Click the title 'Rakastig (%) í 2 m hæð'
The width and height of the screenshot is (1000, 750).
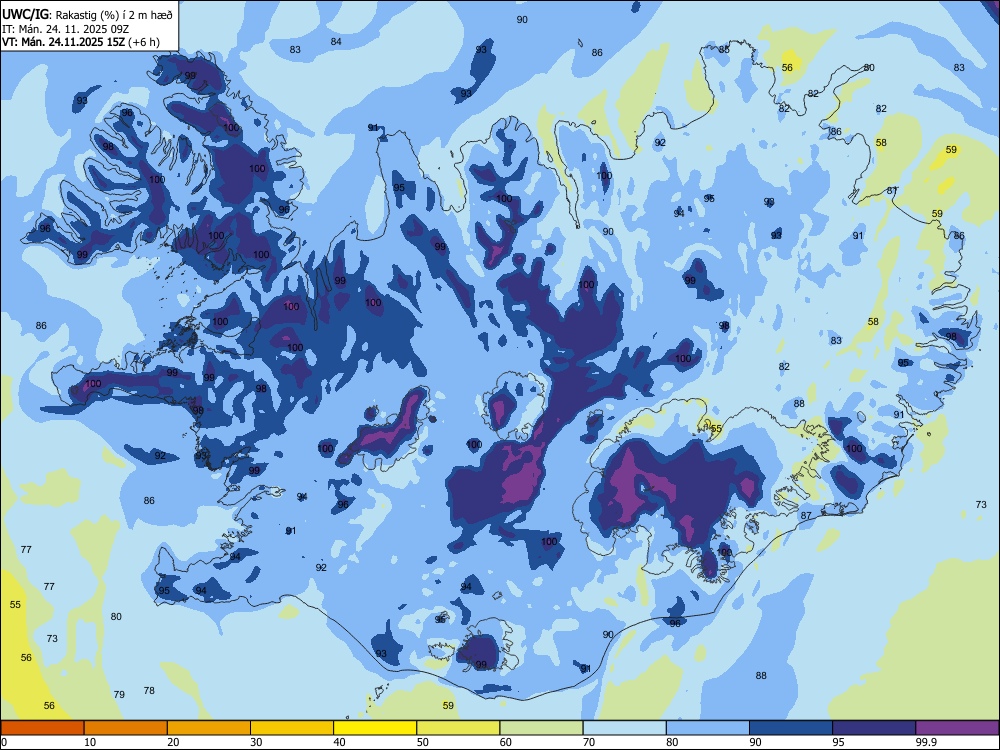[114, 15]
